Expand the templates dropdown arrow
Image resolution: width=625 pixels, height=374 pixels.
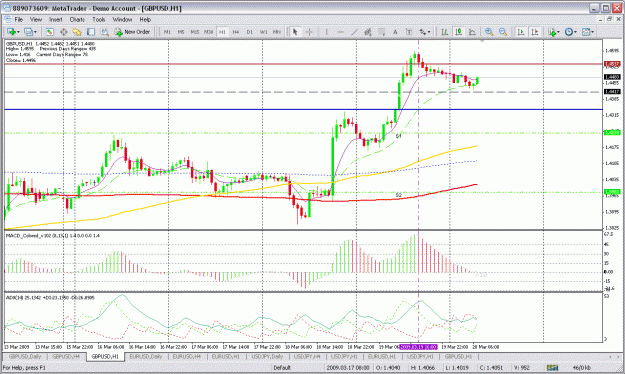coord(593,32)
